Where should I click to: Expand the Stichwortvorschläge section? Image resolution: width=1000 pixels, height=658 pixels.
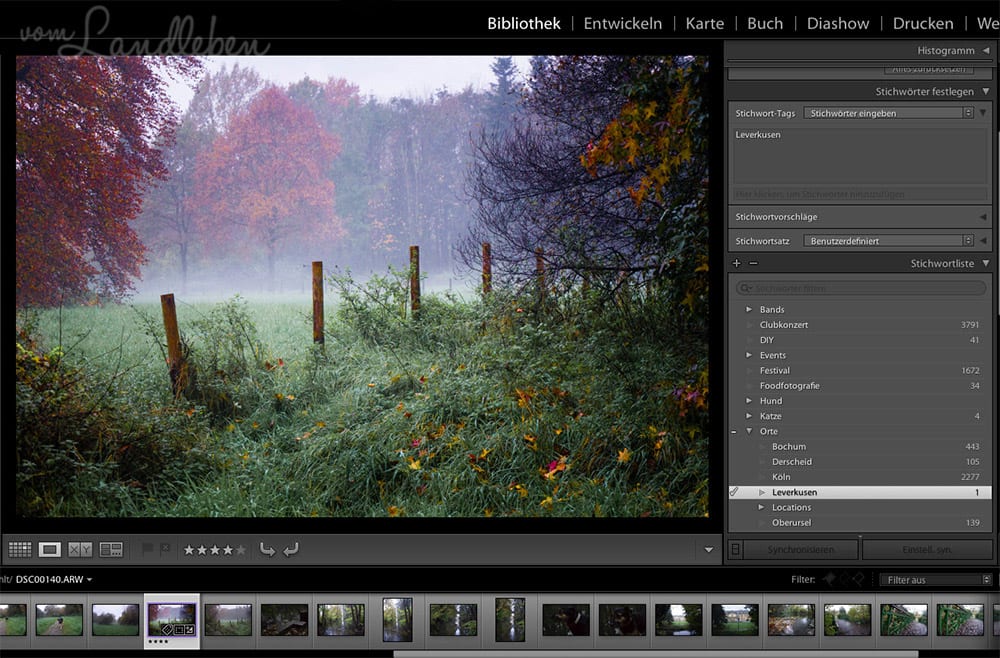(983, 217)
